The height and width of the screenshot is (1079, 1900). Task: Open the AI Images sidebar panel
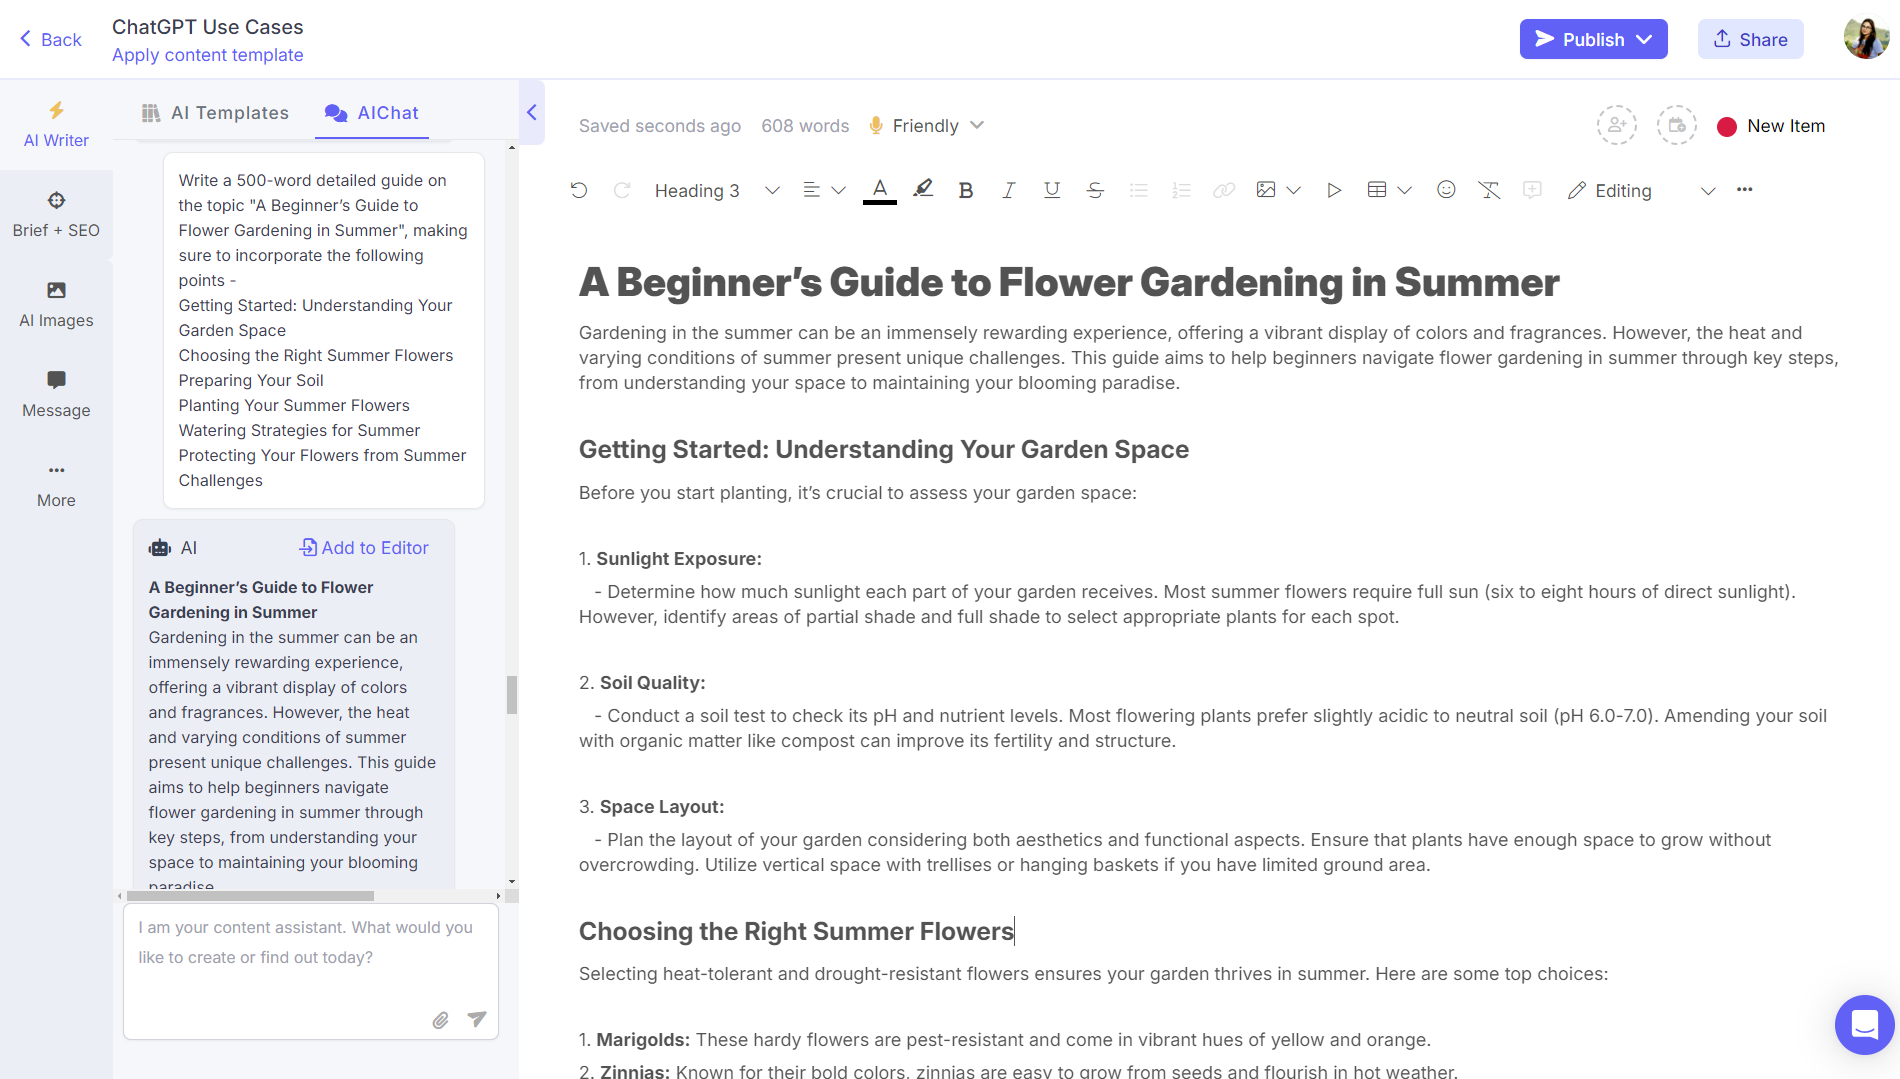[x=56, y=304]
